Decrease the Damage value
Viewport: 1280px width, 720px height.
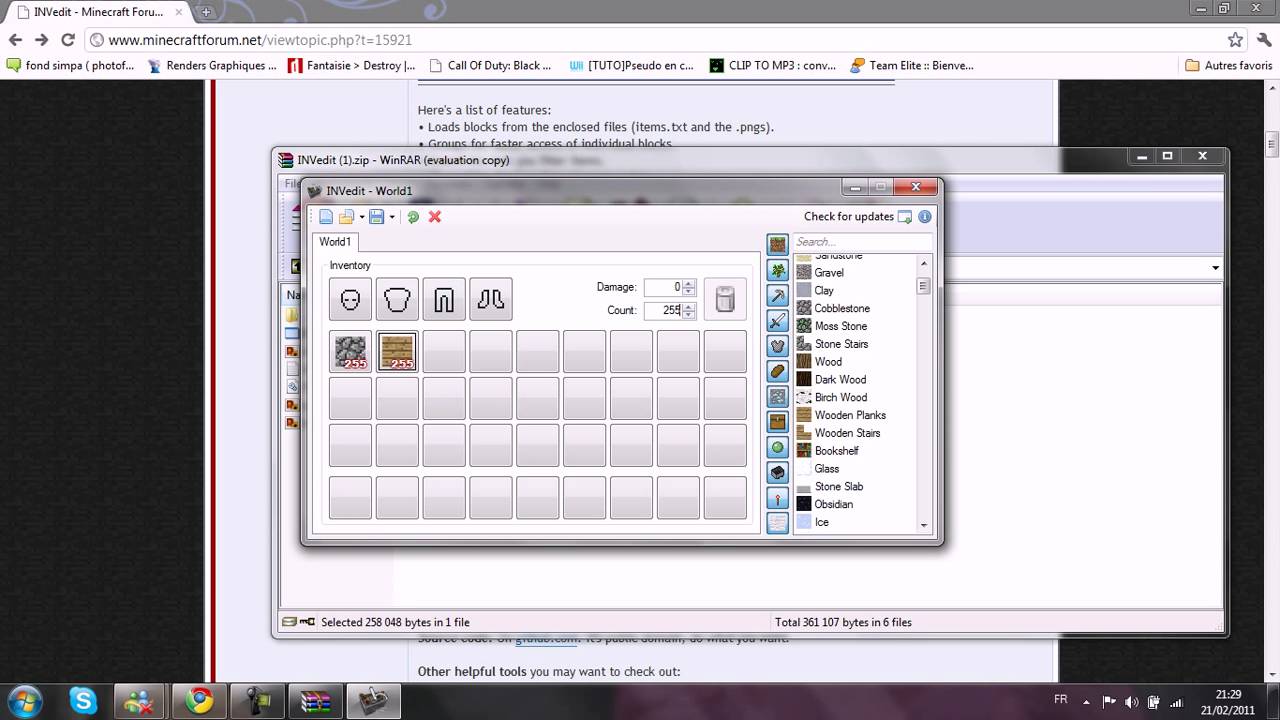pyautogui.click(x=688, y=291)
